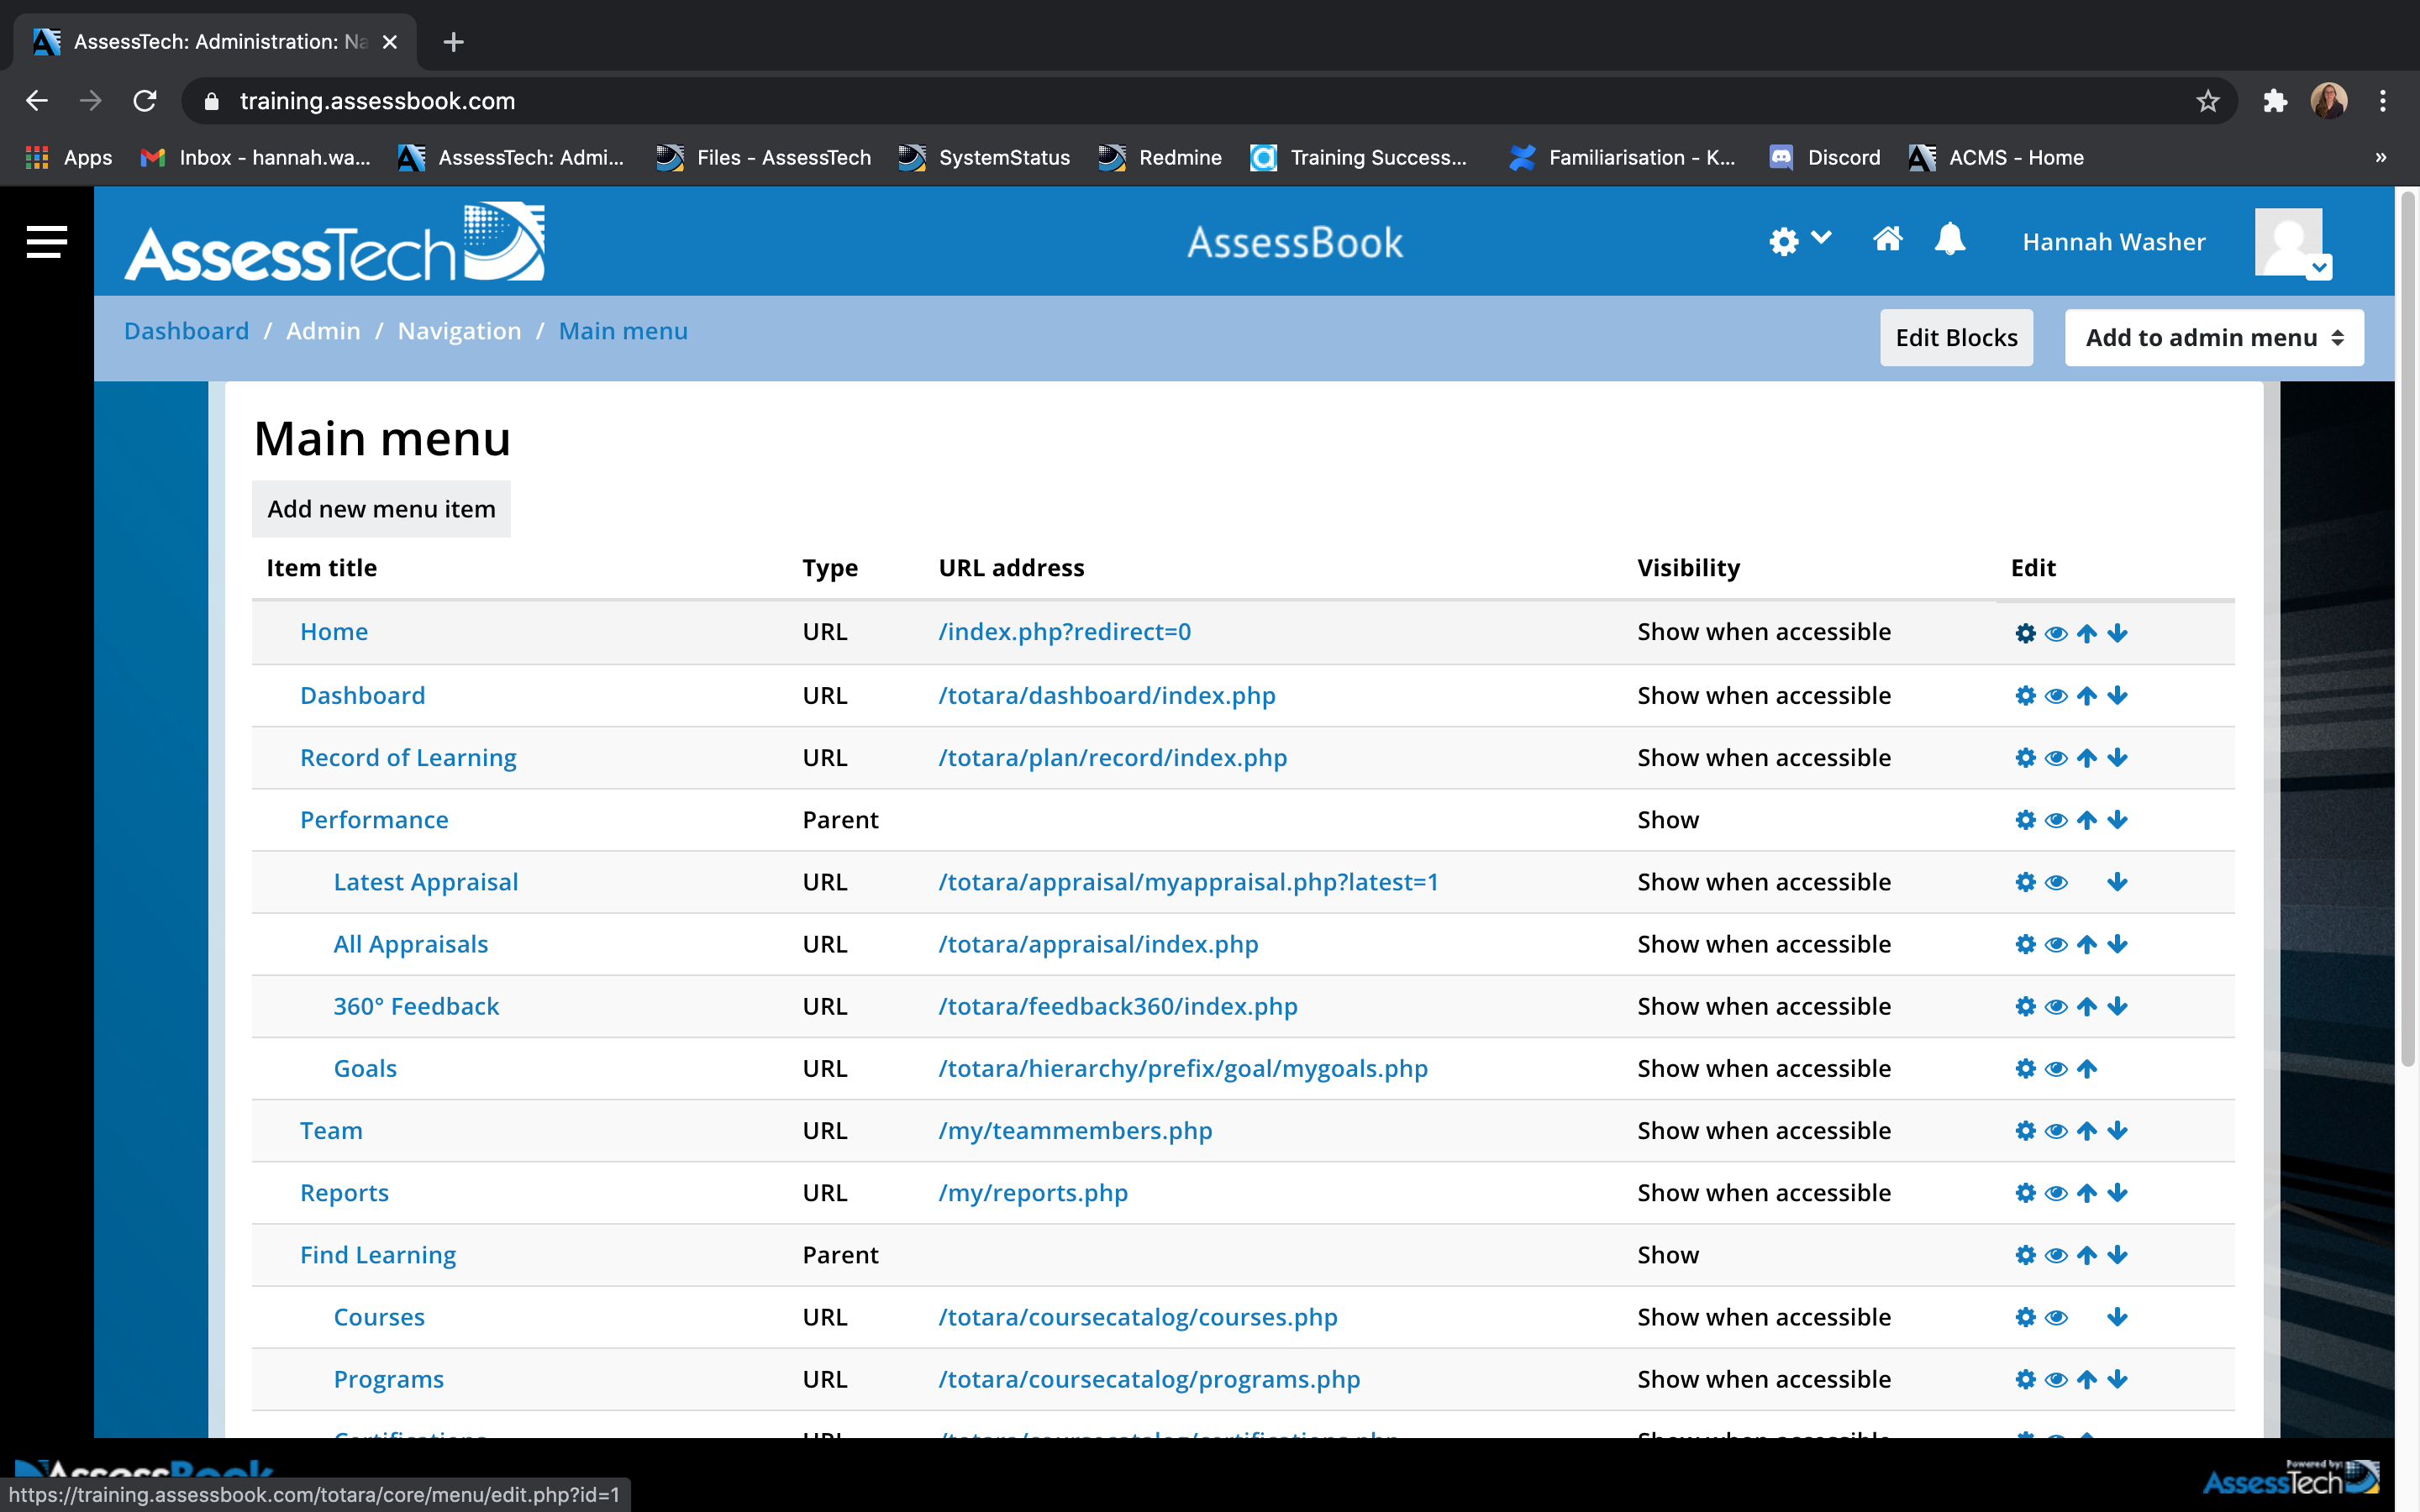
Task: Open /totara/dashboard/index.php URL link
Action: [x=1107, y=696]
